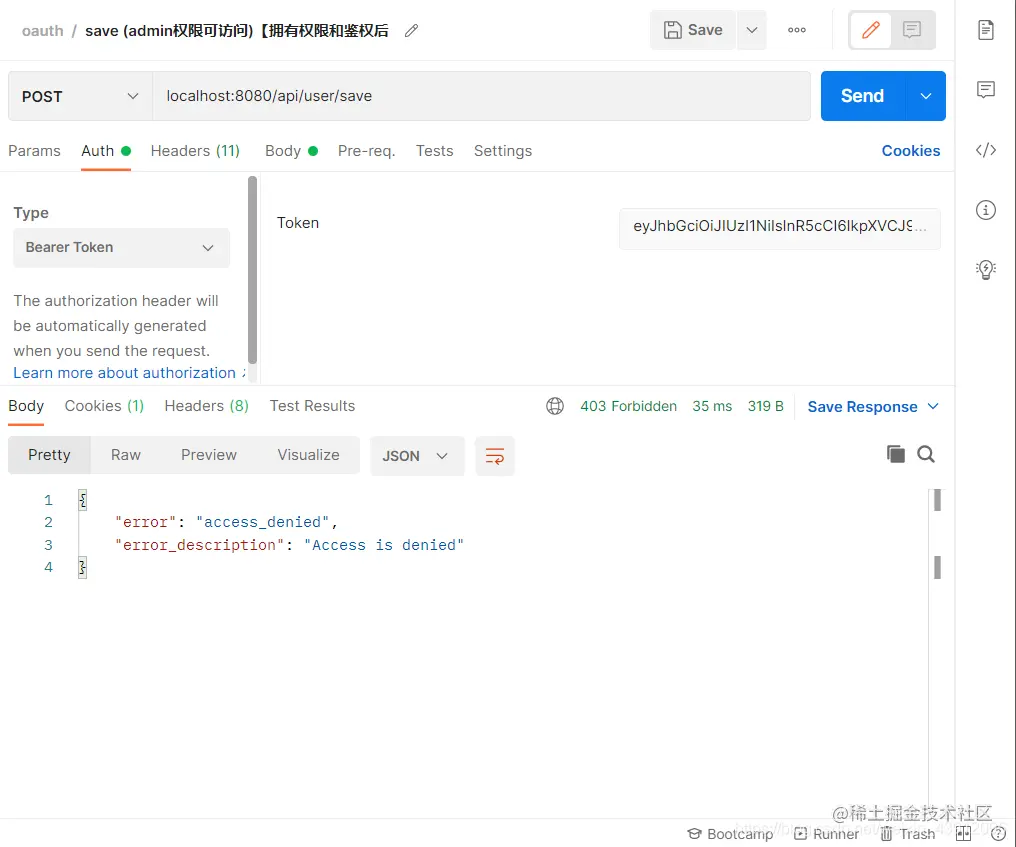Expand the Save options arrow
Image resolution: width=1016 pixels, height=847 pixels.
pyautogui.click(x=752, y=30)
